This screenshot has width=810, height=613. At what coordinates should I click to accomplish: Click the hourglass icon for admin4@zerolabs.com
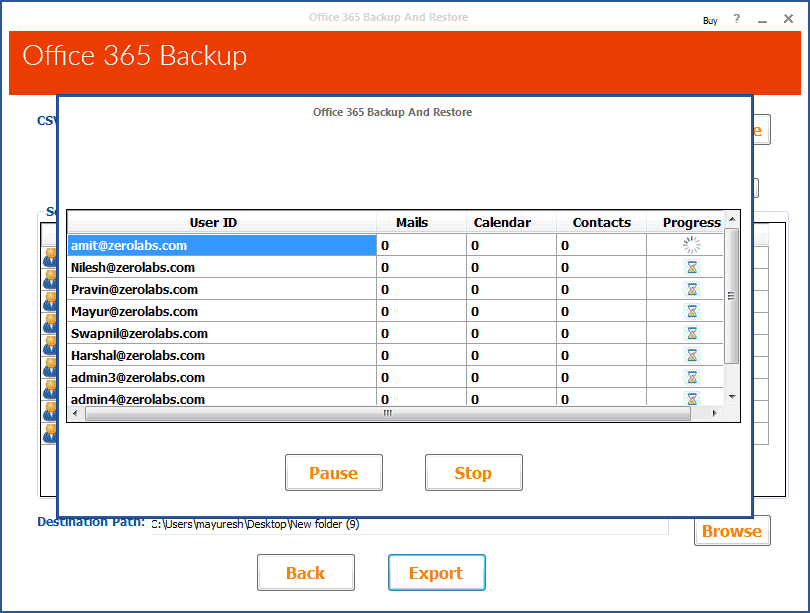pyautogui.click(x=692, y=399)
